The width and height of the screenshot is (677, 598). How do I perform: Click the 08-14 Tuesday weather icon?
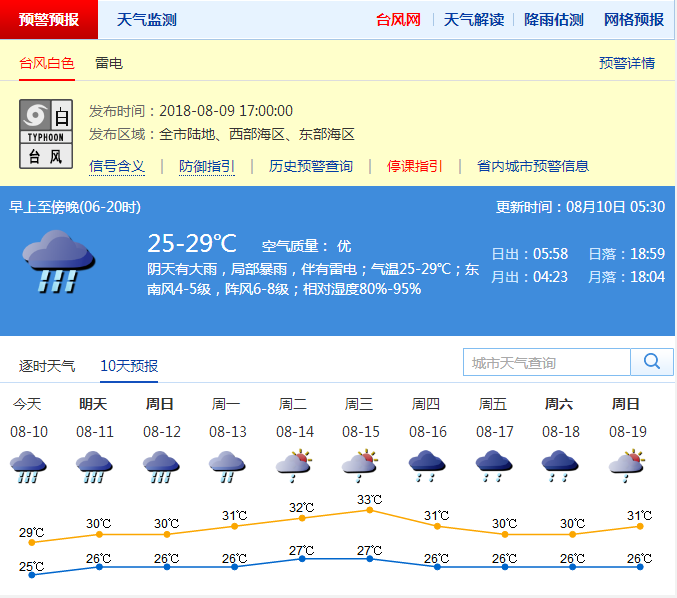[294, 467]
